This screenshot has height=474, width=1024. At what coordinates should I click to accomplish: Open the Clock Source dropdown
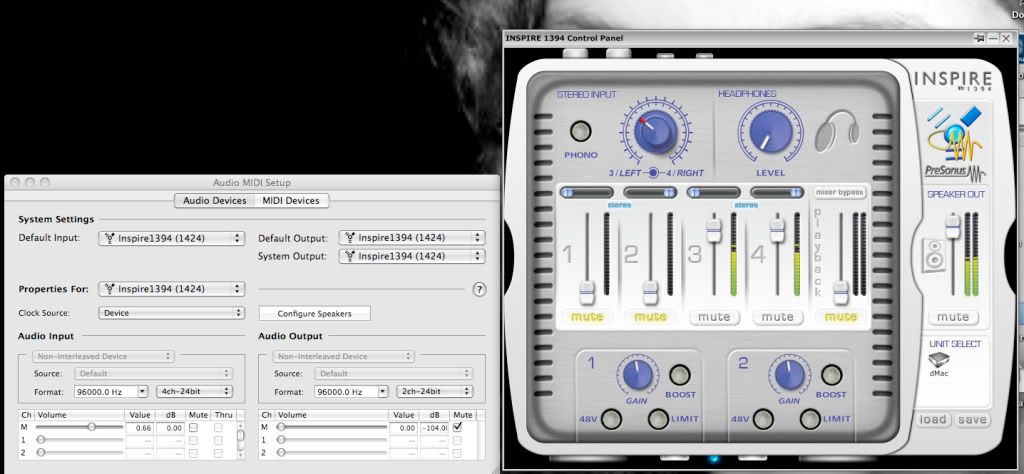point(172,313)
